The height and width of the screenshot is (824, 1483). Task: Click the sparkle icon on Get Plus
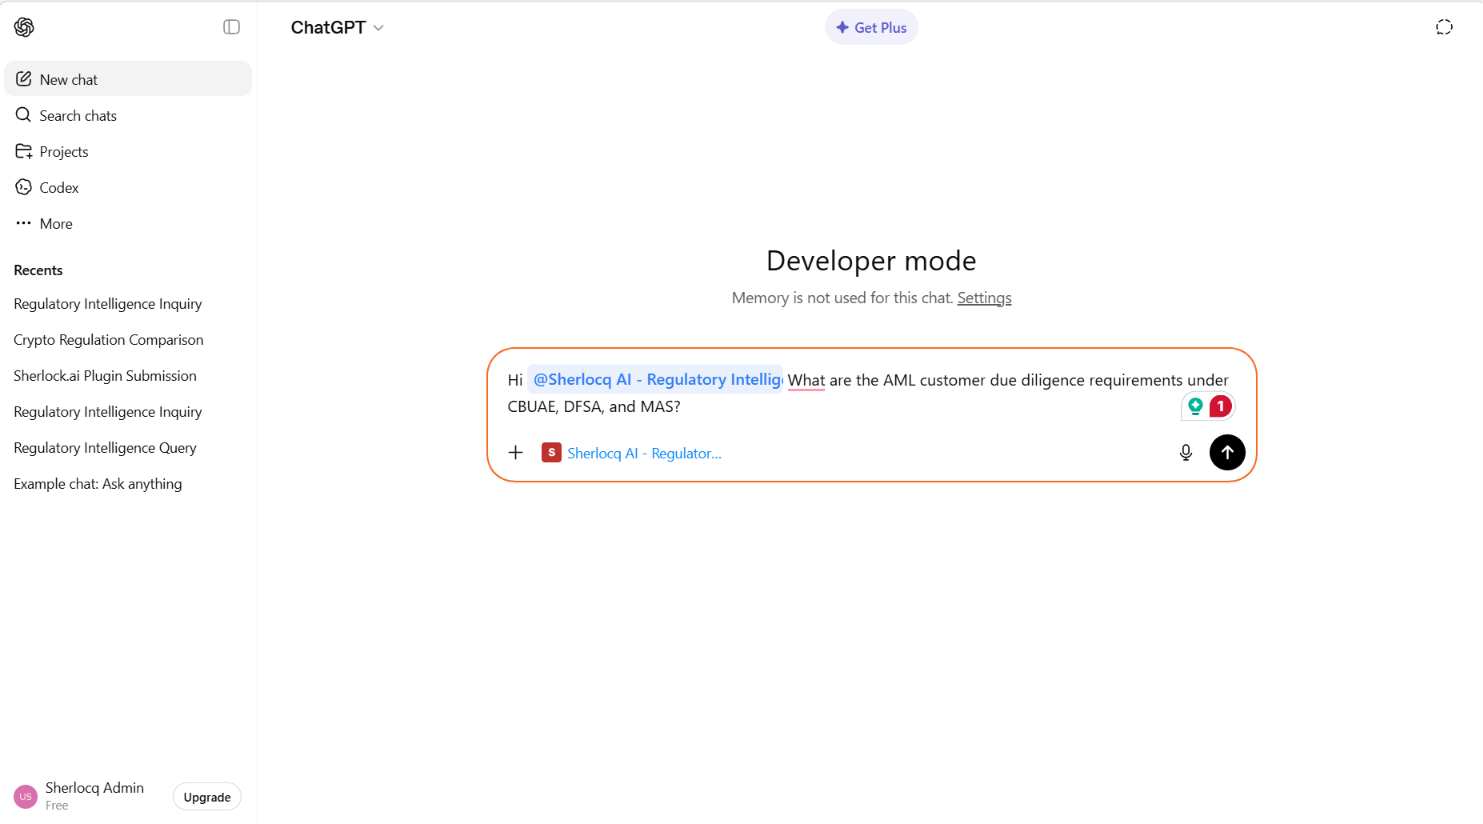(842, 28)
